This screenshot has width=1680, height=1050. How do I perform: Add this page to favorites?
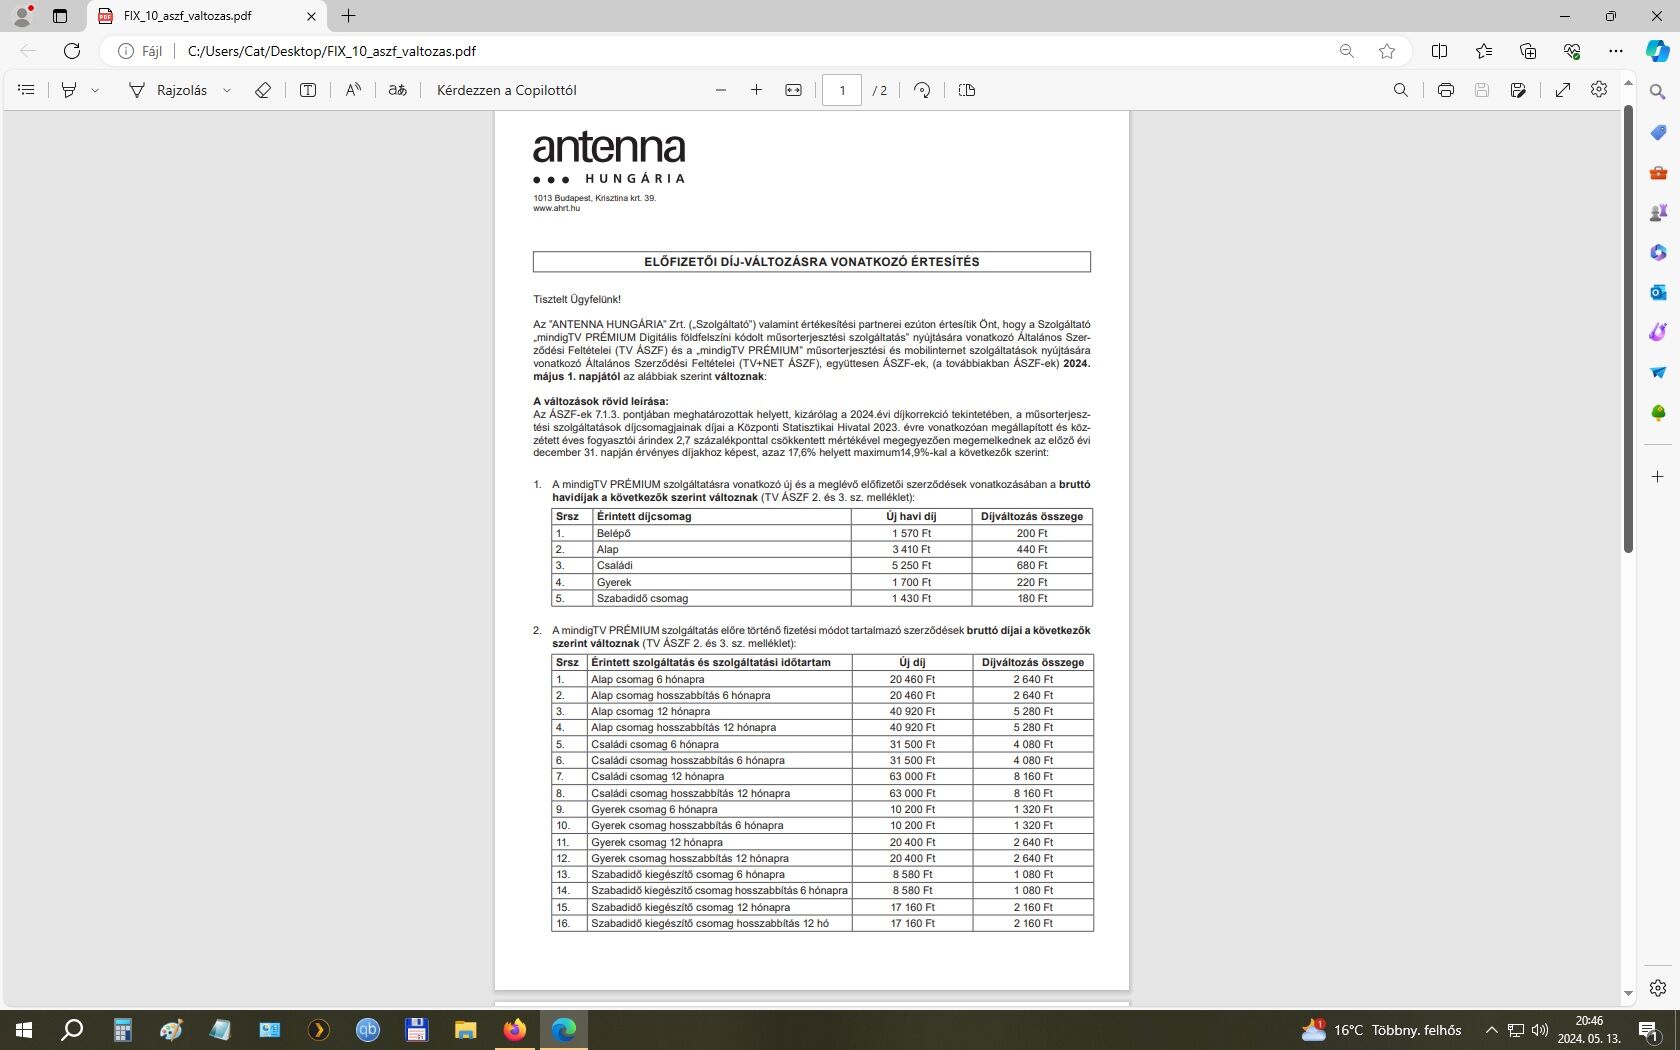(1387, 51)
